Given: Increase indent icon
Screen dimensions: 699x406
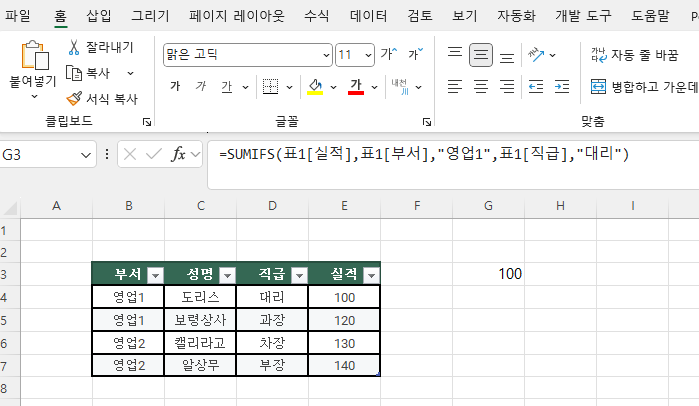Looking at the screenshot, I should coord(562,86).
